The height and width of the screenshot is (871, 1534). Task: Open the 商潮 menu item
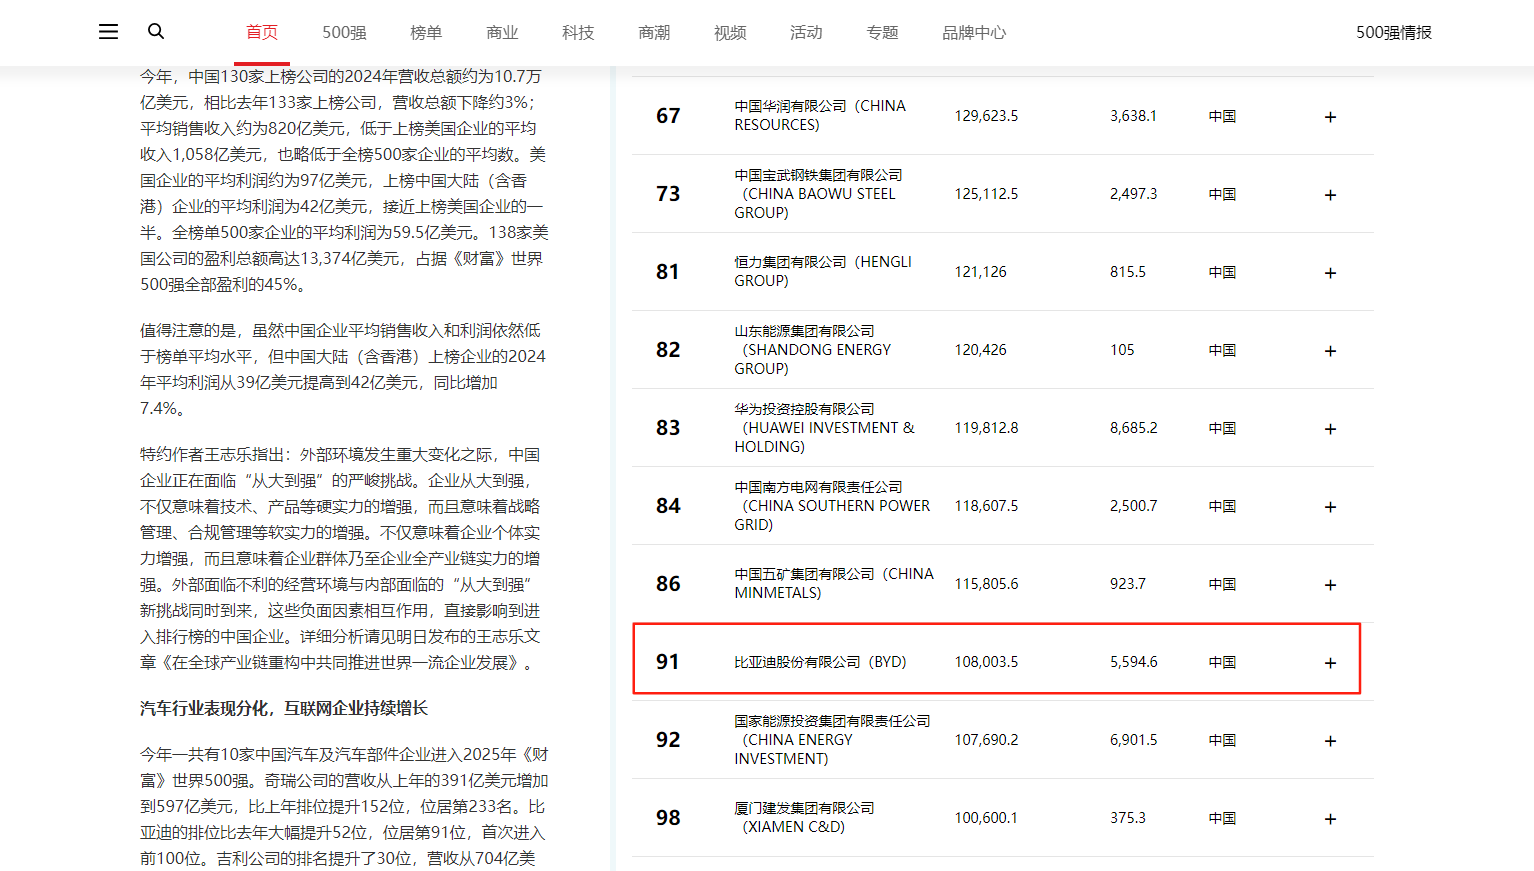(654, 32)
